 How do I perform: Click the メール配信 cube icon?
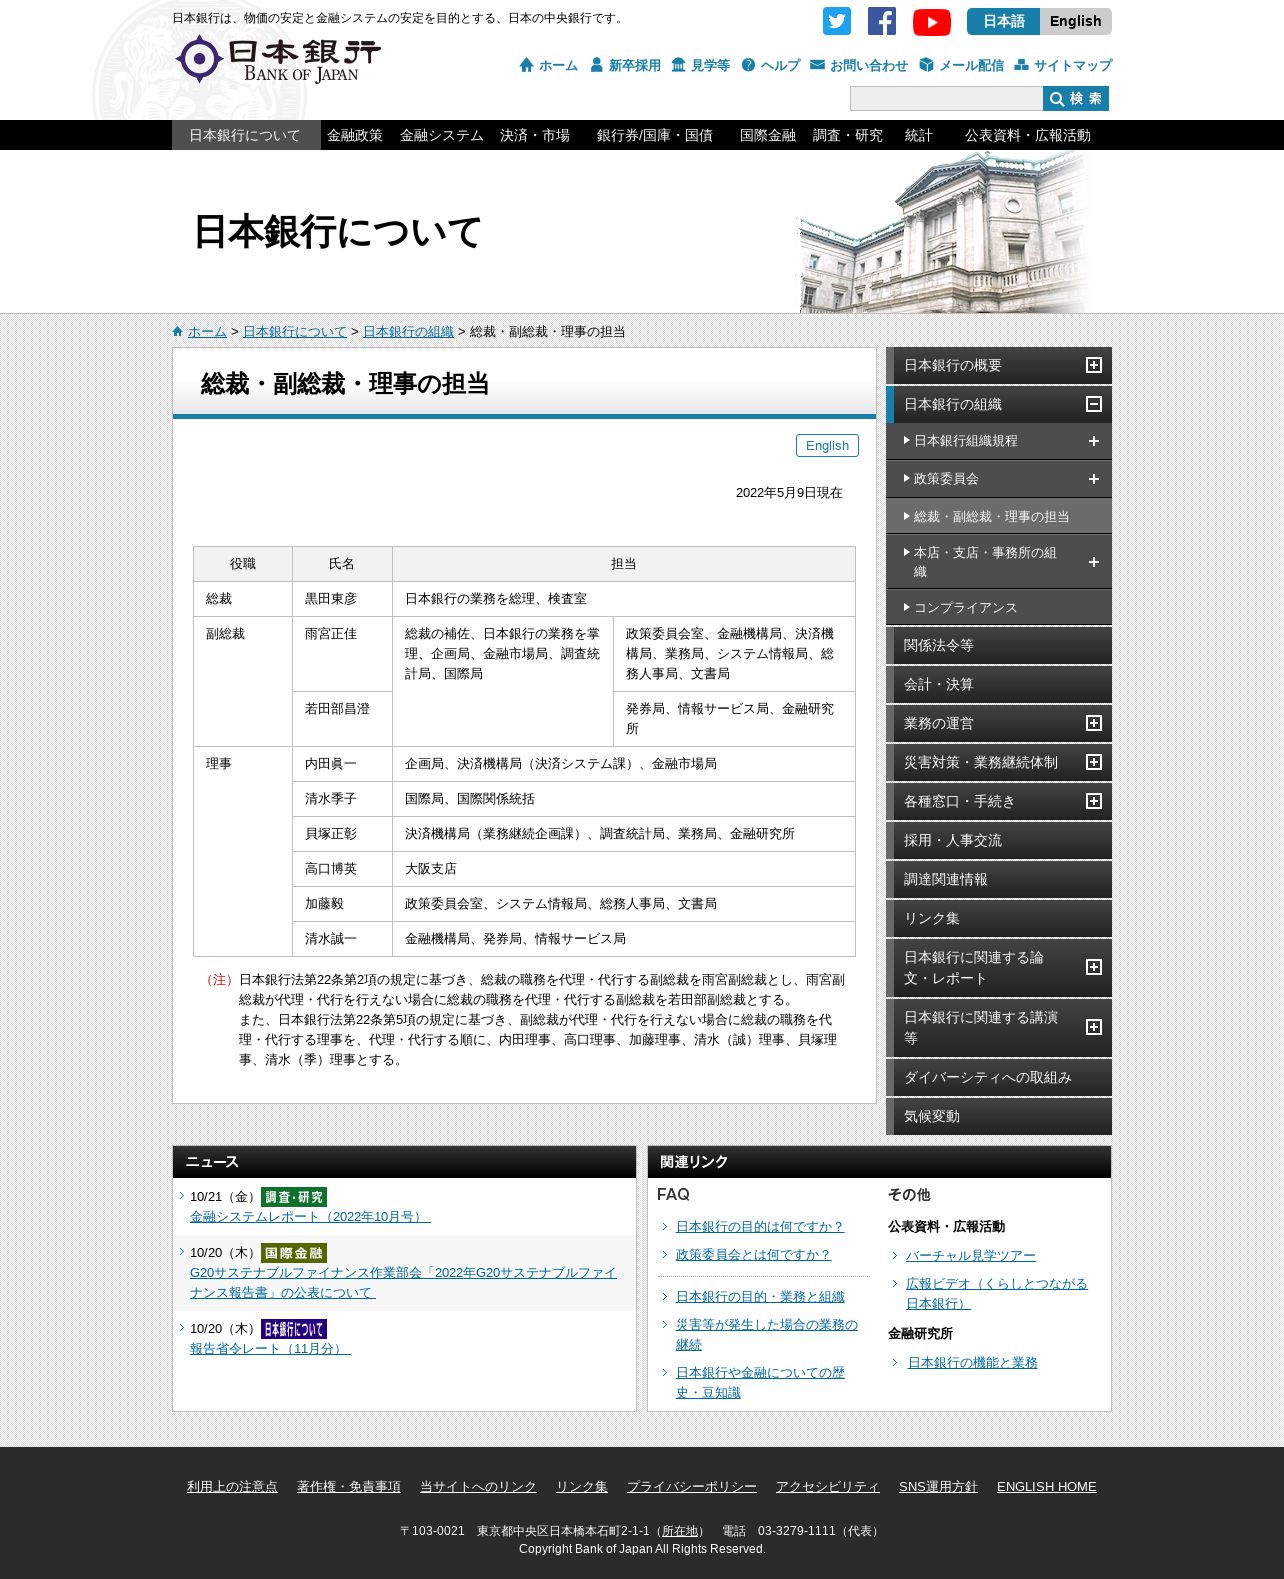[927, 65]
